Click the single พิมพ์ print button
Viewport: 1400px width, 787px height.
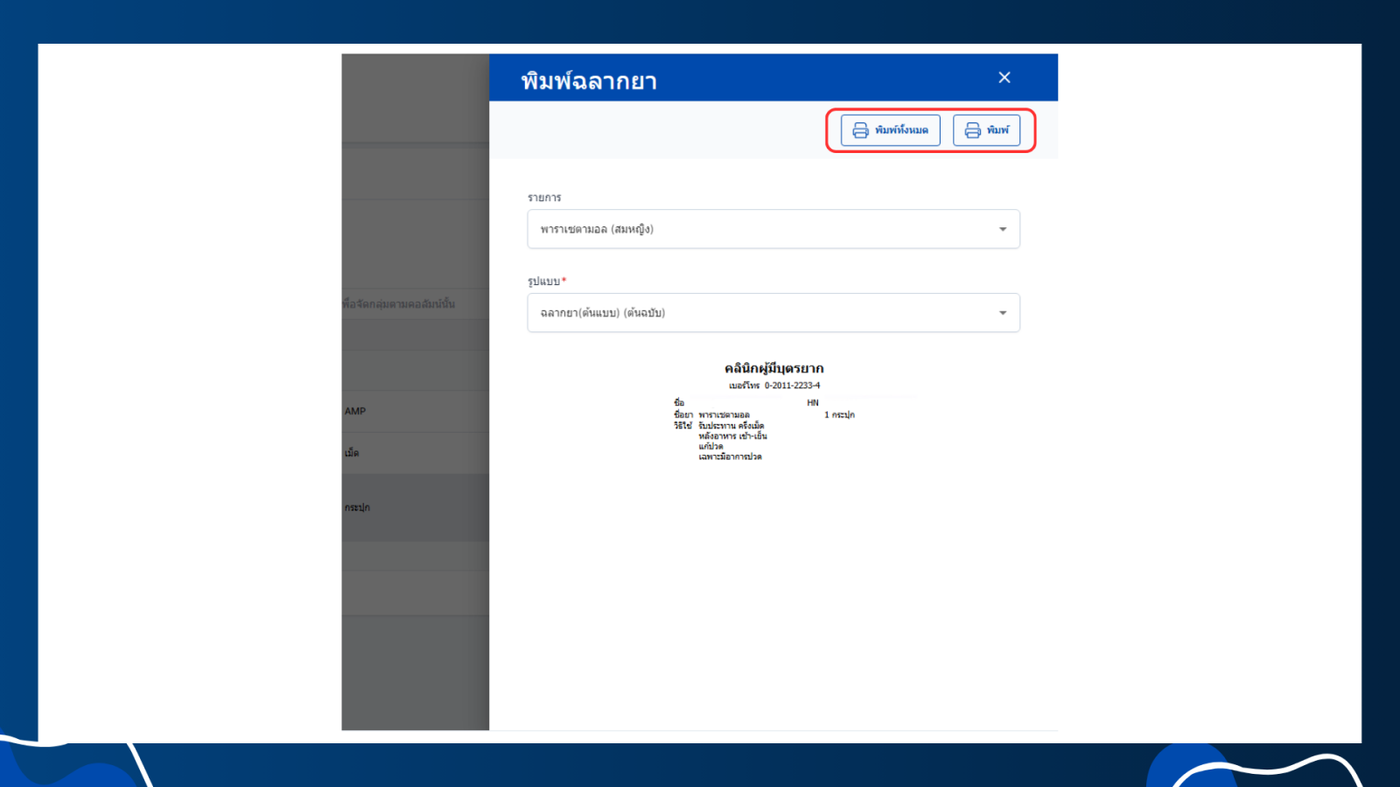986,130
